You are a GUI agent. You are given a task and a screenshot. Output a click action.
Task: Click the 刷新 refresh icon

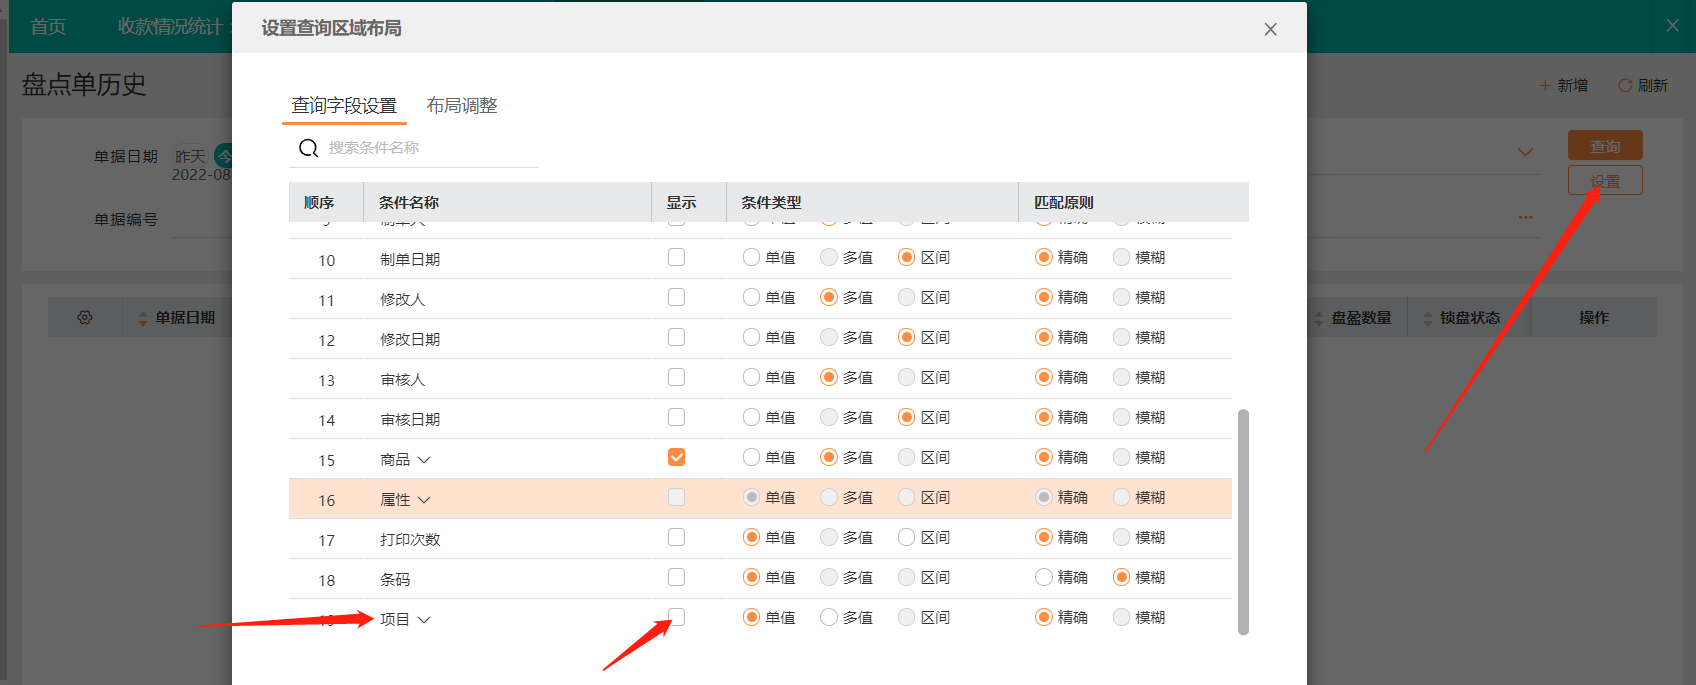(1625, 86)
